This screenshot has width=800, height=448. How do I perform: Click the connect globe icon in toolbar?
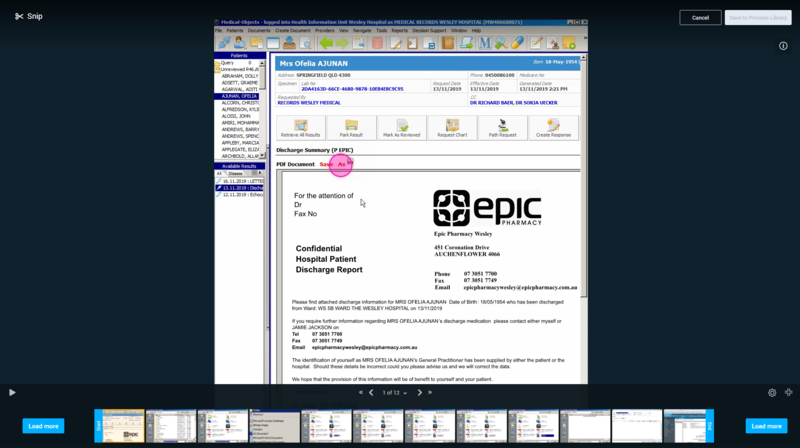223,43
